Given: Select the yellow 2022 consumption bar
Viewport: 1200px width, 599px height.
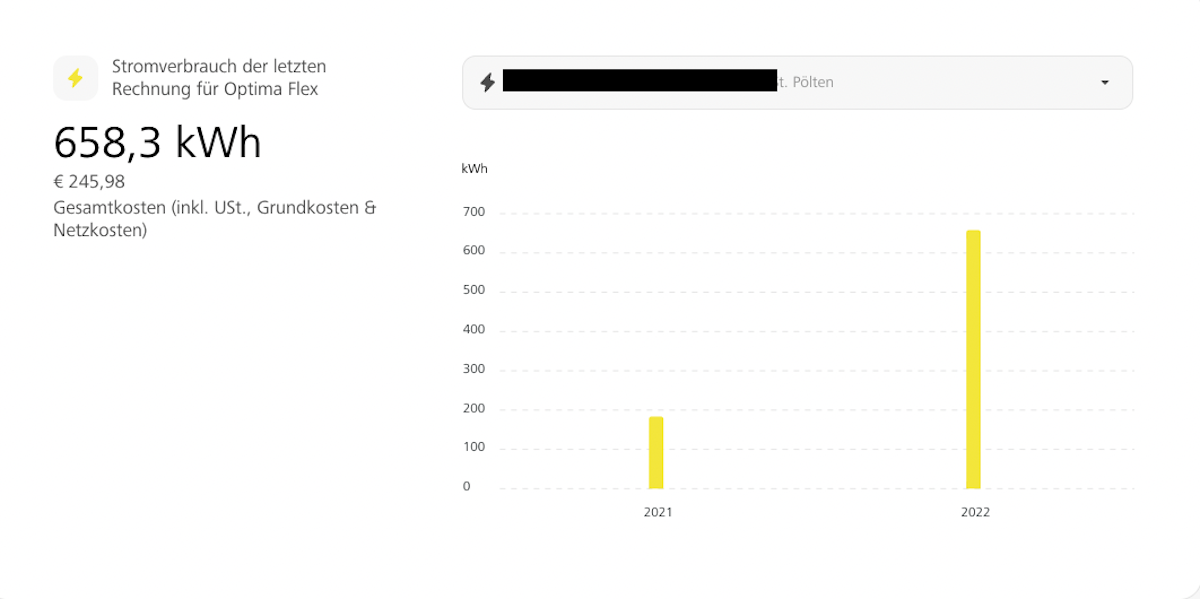Looking at the screenshot, I should (x=973, y=360).
